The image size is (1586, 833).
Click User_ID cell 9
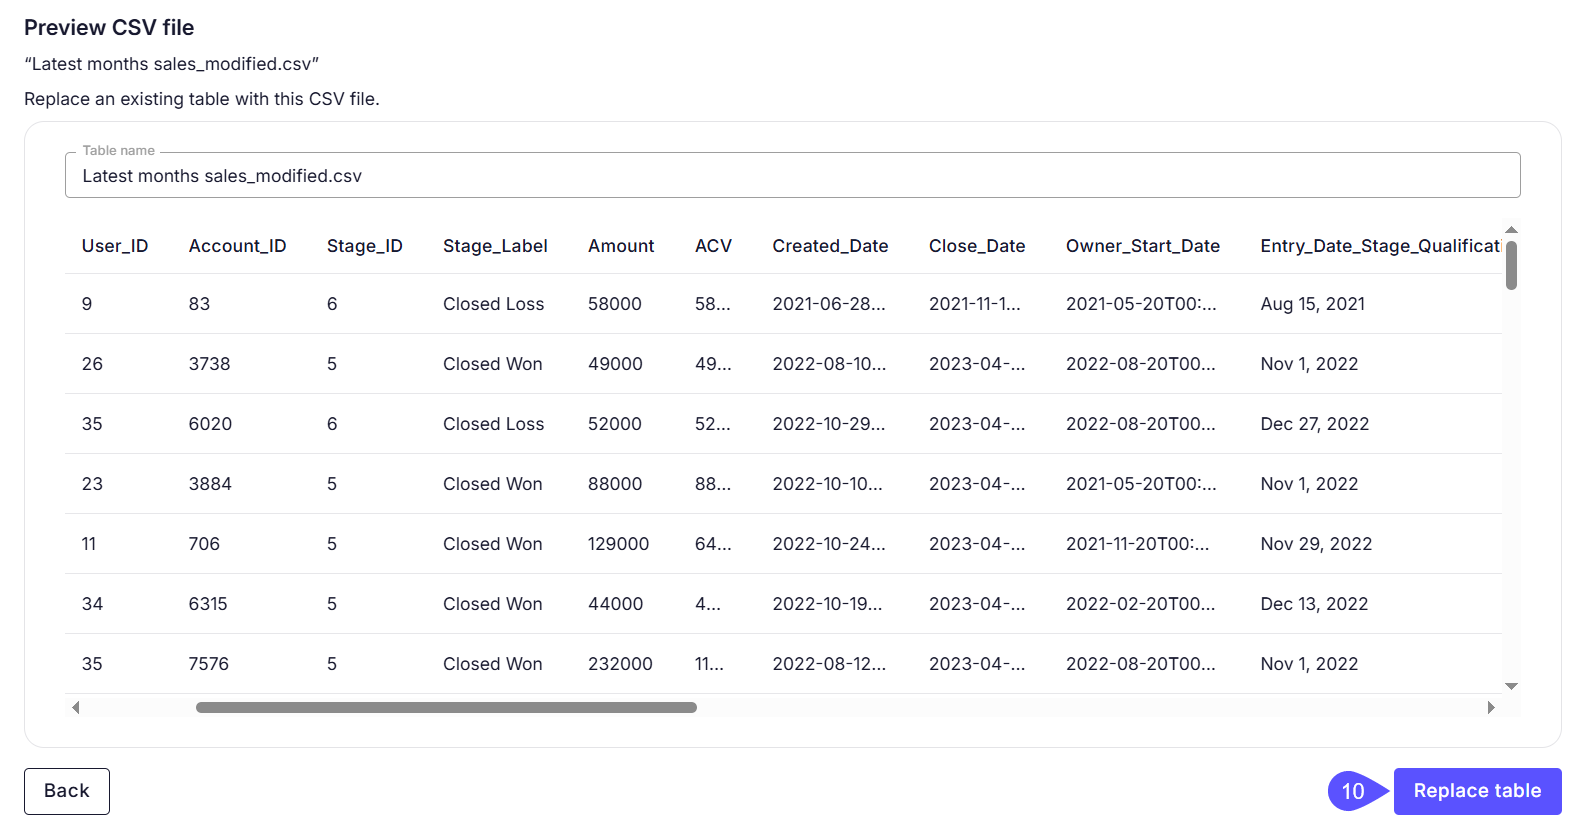click(x=87, y=304)
